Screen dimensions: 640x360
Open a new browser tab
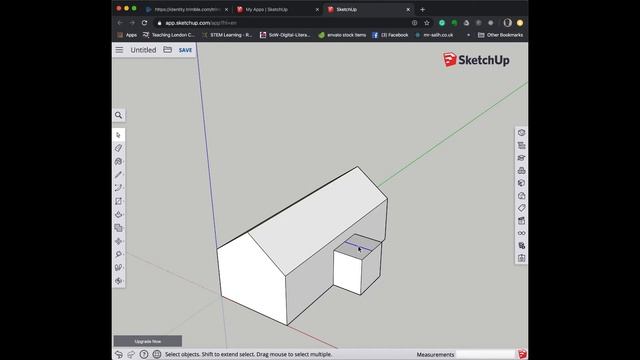coord(422,9)
